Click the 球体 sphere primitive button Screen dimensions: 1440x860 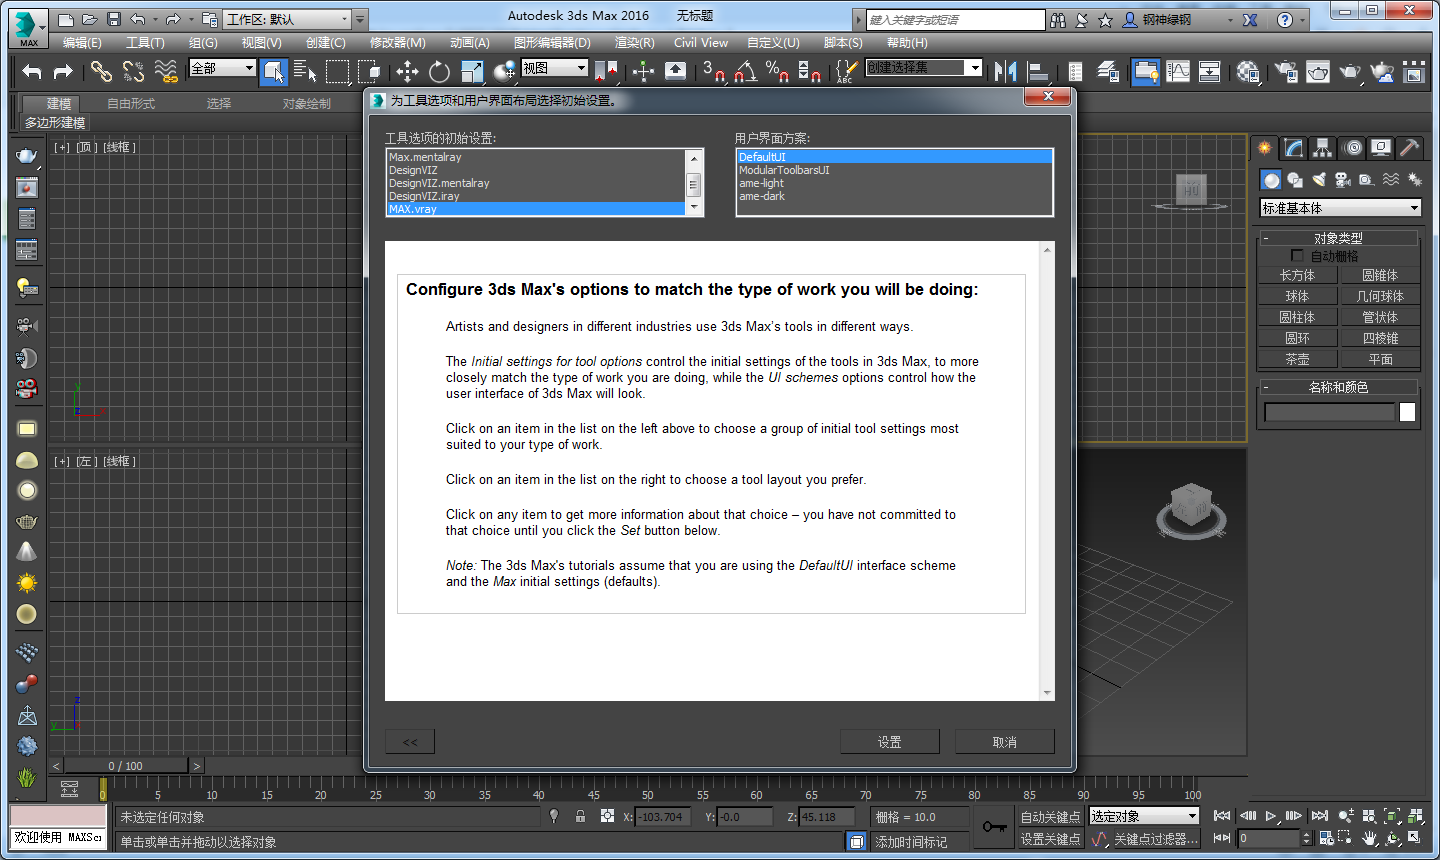tap(1298, 296)
